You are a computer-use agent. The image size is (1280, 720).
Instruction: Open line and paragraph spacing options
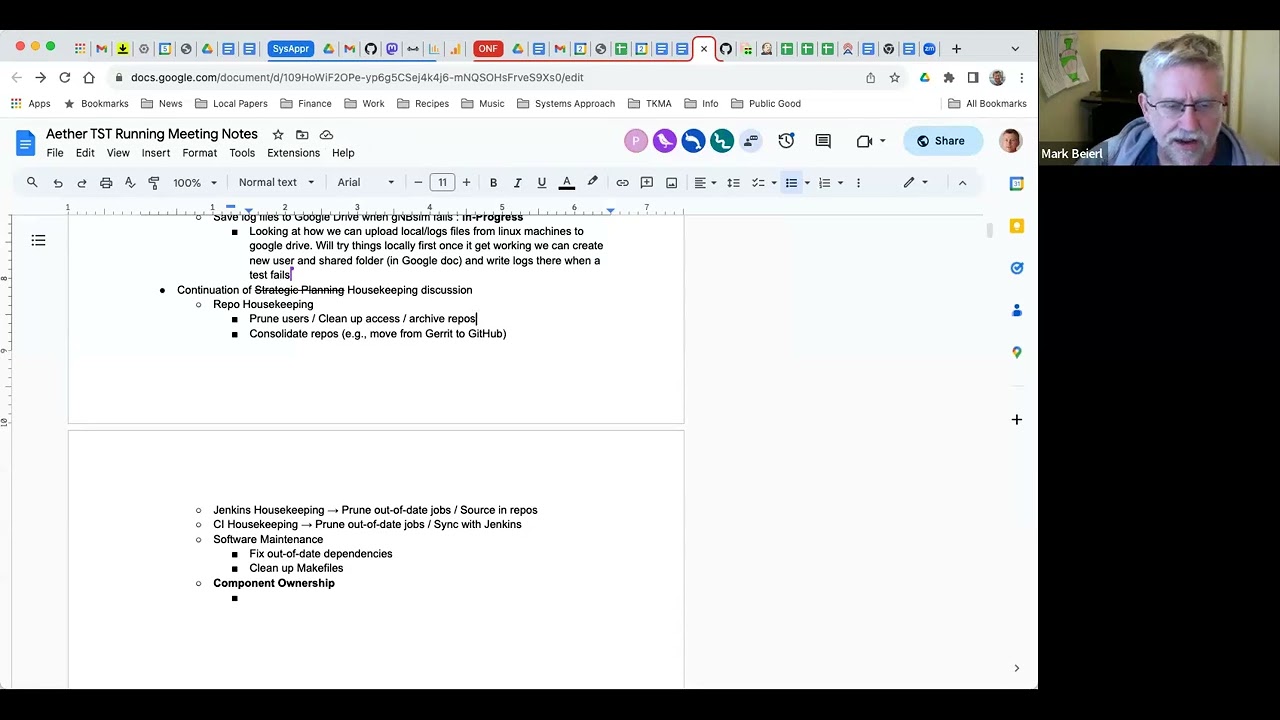(x=733, y=182)
